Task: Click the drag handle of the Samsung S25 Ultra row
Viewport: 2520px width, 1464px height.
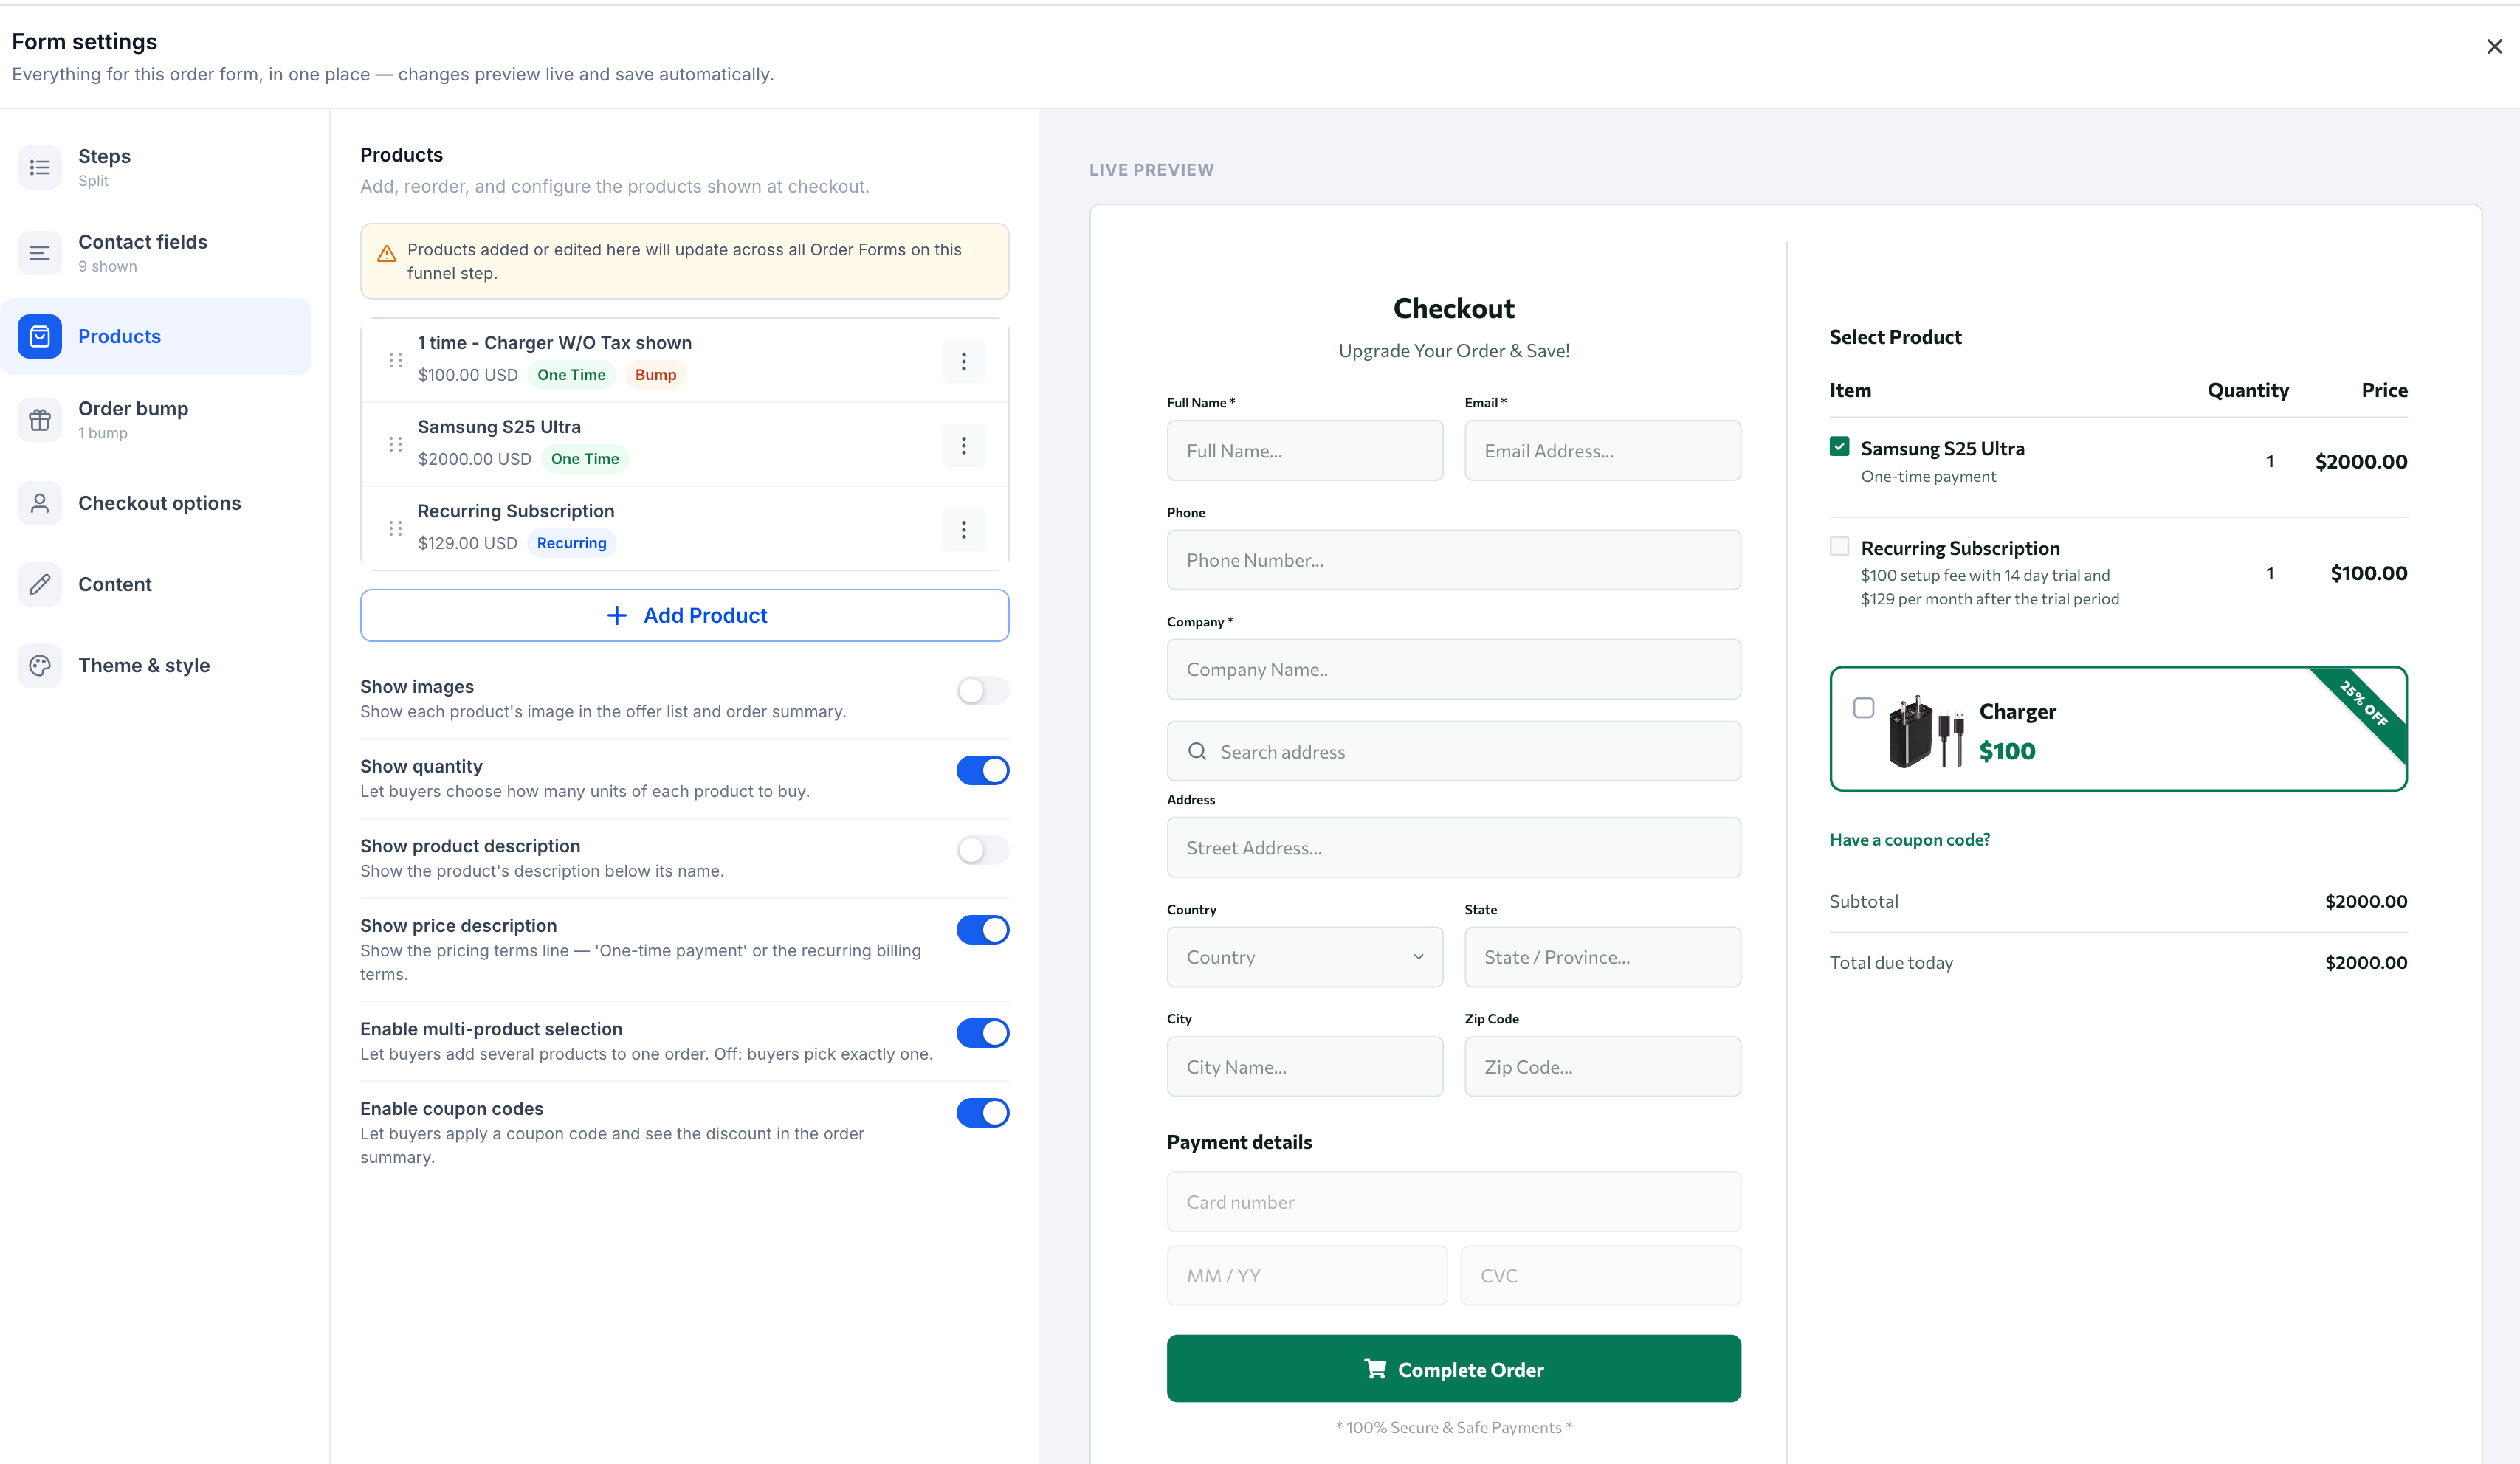Action: tap(395, 444)
